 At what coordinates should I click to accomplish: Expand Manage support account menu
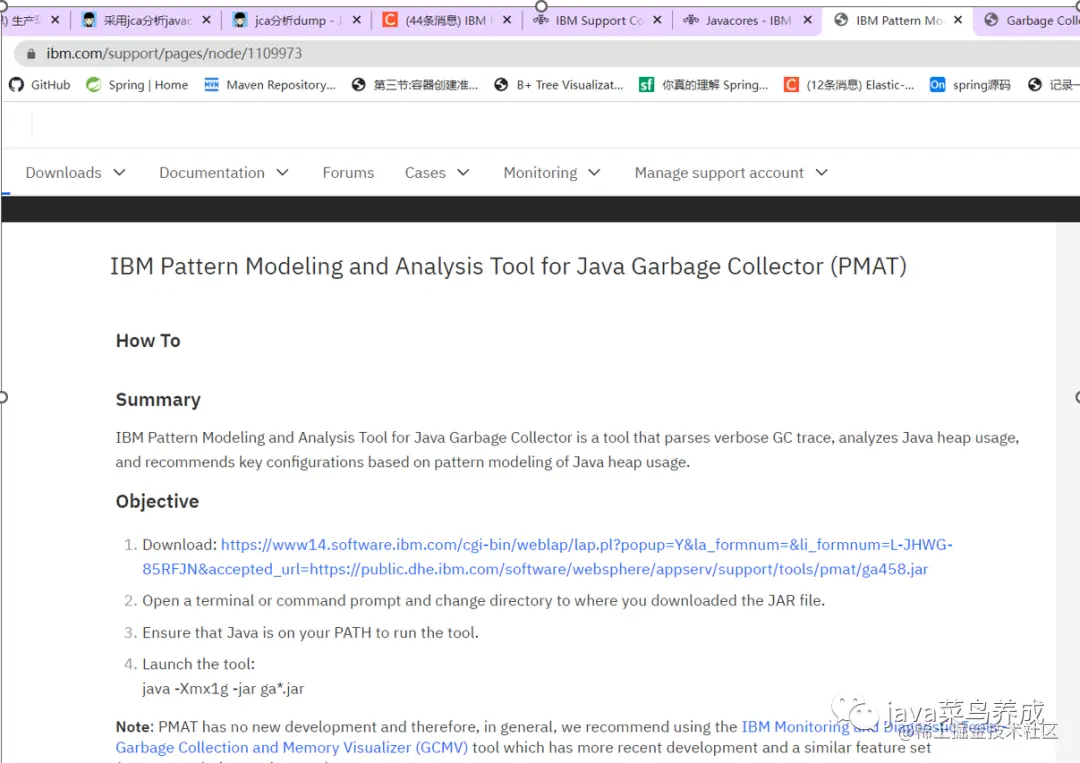(x=731, y=173)
